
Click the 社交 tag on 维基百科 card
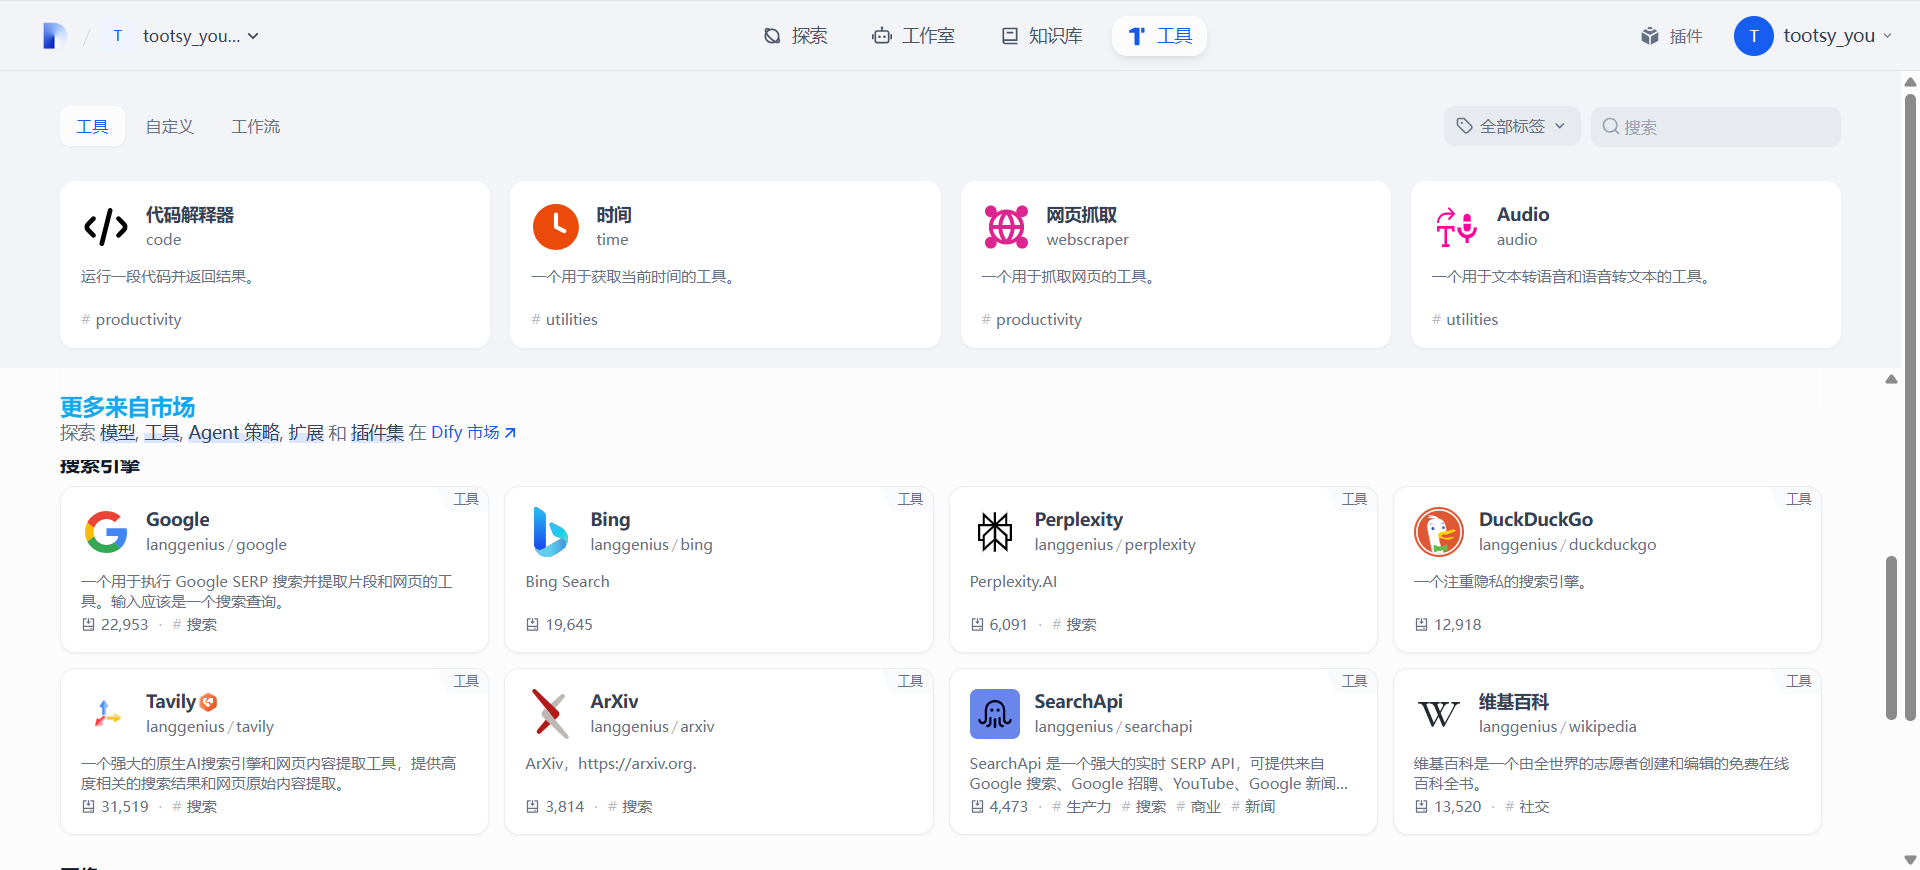[x=1527, y=806]
